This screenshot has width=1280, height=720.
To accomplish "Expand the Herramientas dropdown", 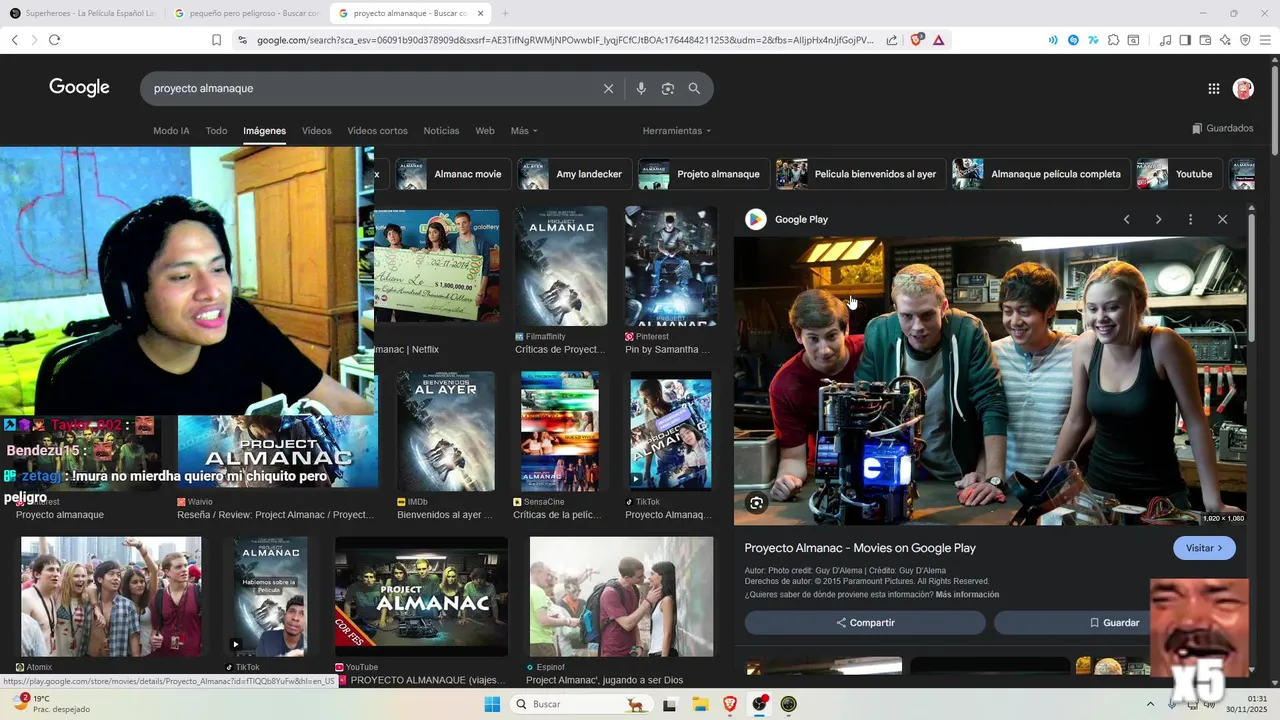I will click(x=677, y=131).
